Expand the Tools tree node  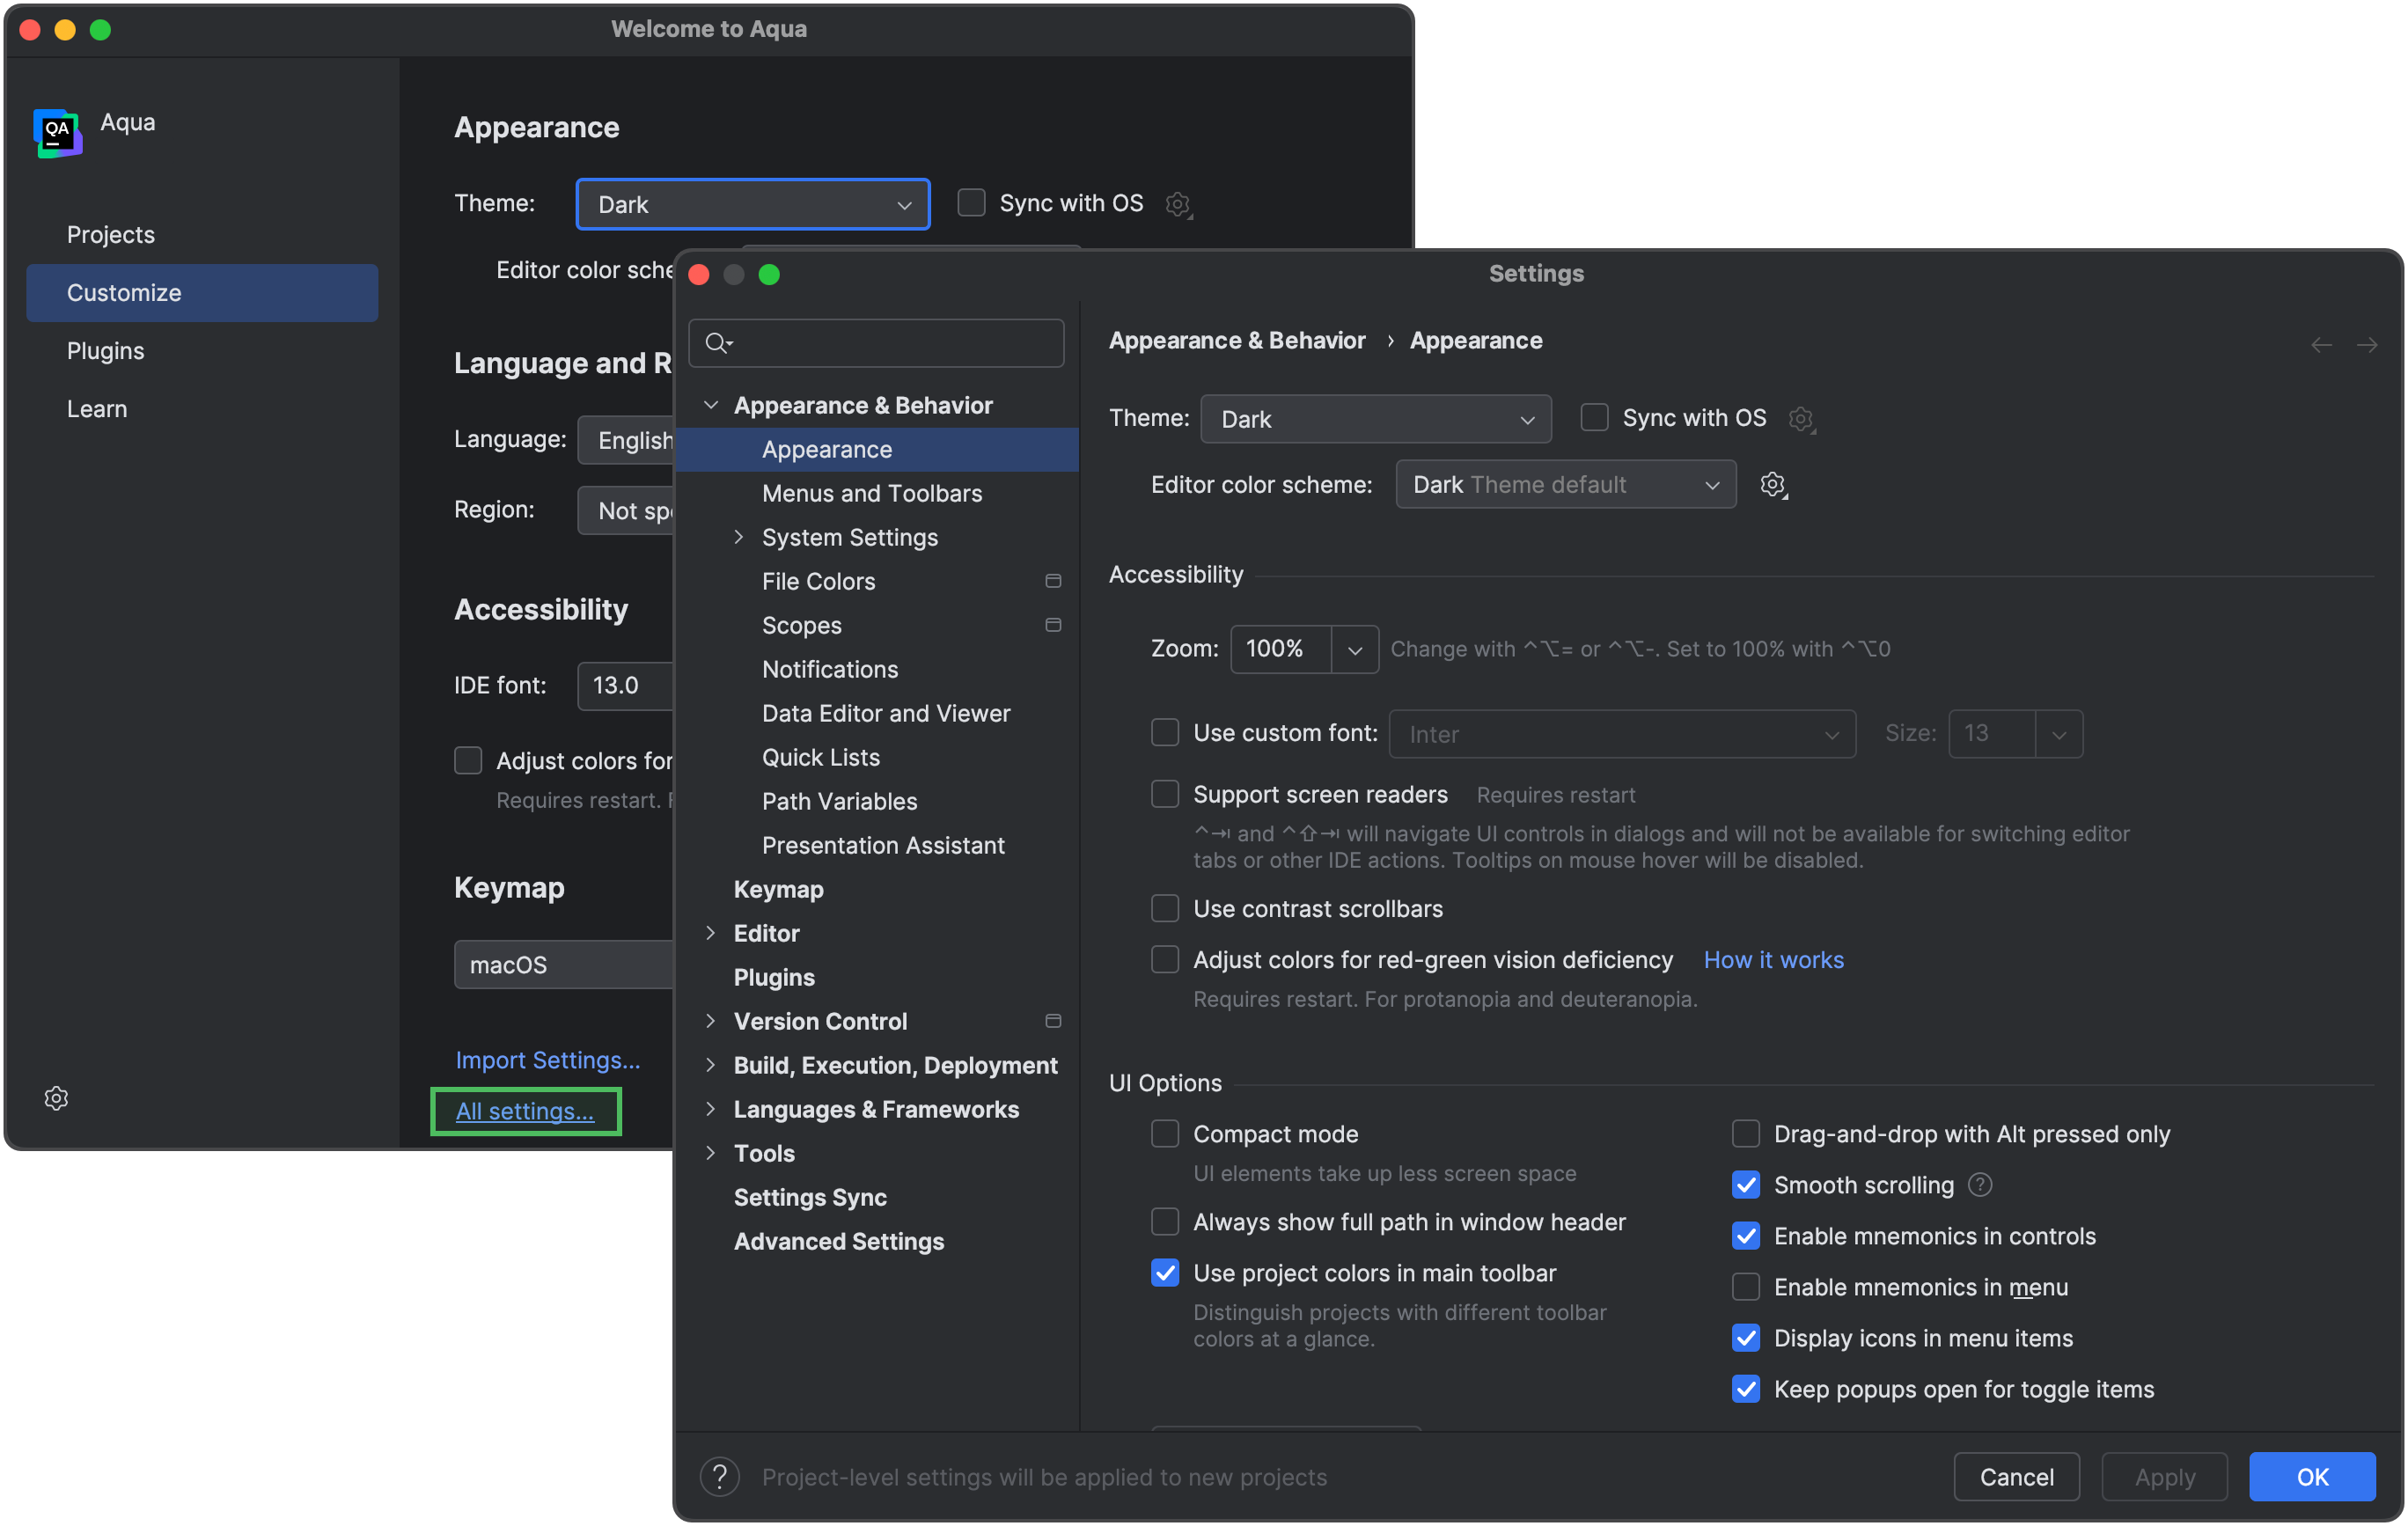(711, 1153)
